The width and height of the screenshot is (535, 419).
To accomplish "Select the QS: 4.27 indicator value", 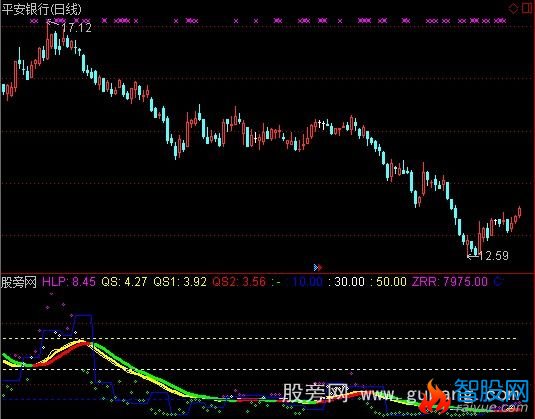I will pyautogui.click(x=124, y=282).
